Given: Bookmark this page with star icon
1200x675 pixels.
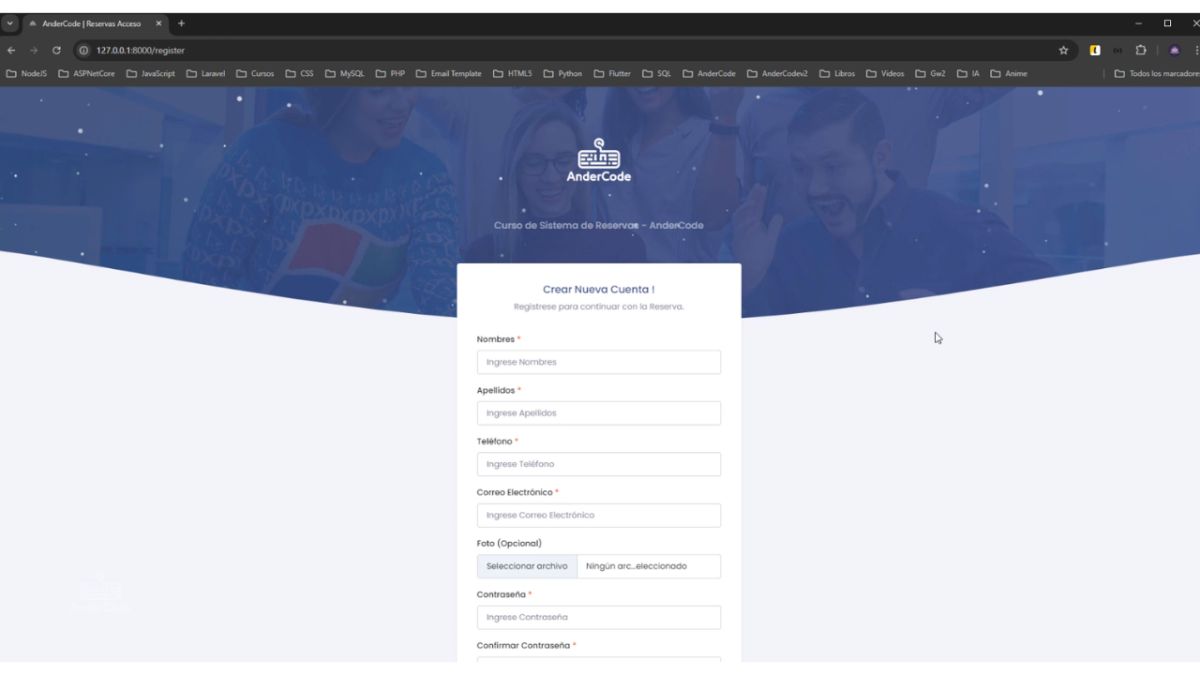Looking at the screenshot, I should pos(1063,50).
